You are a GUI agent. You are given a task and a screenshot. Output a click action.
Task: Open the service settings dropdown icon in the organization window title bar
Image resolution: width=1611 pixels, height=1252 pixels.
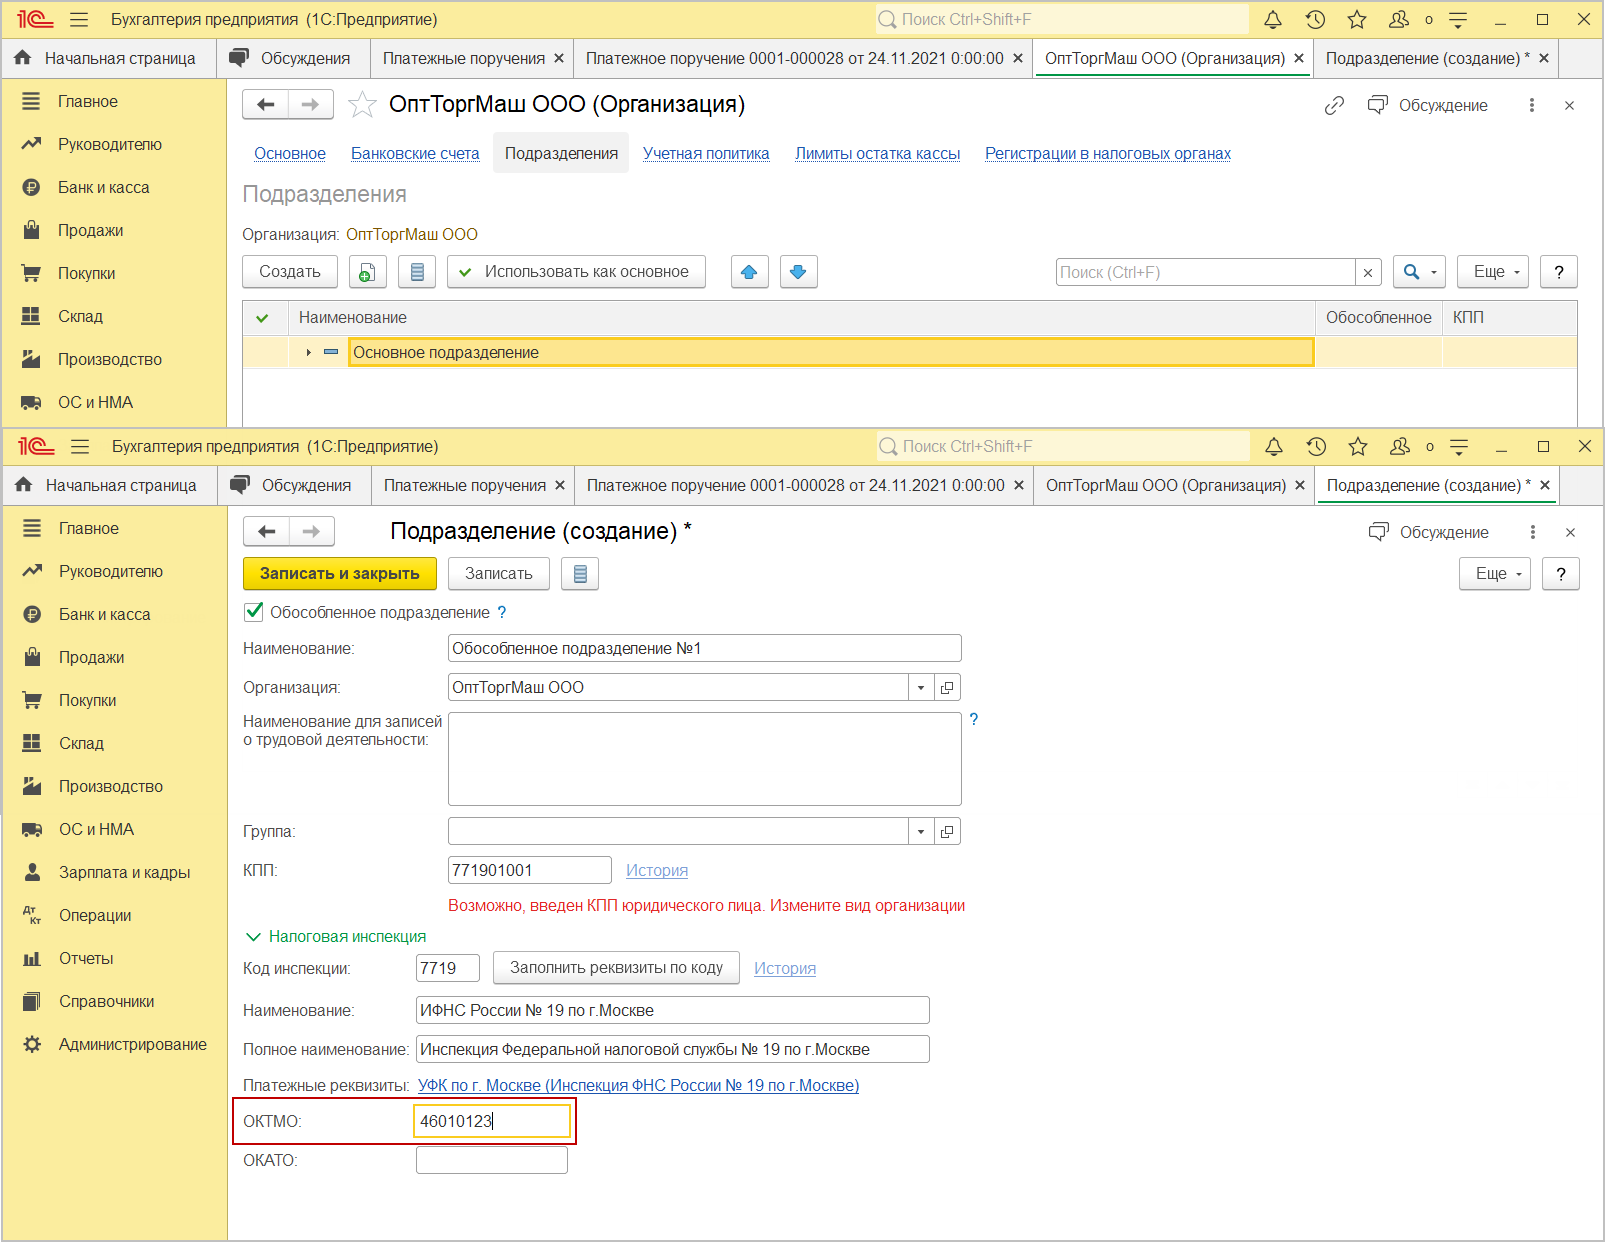click(1458, 19)
